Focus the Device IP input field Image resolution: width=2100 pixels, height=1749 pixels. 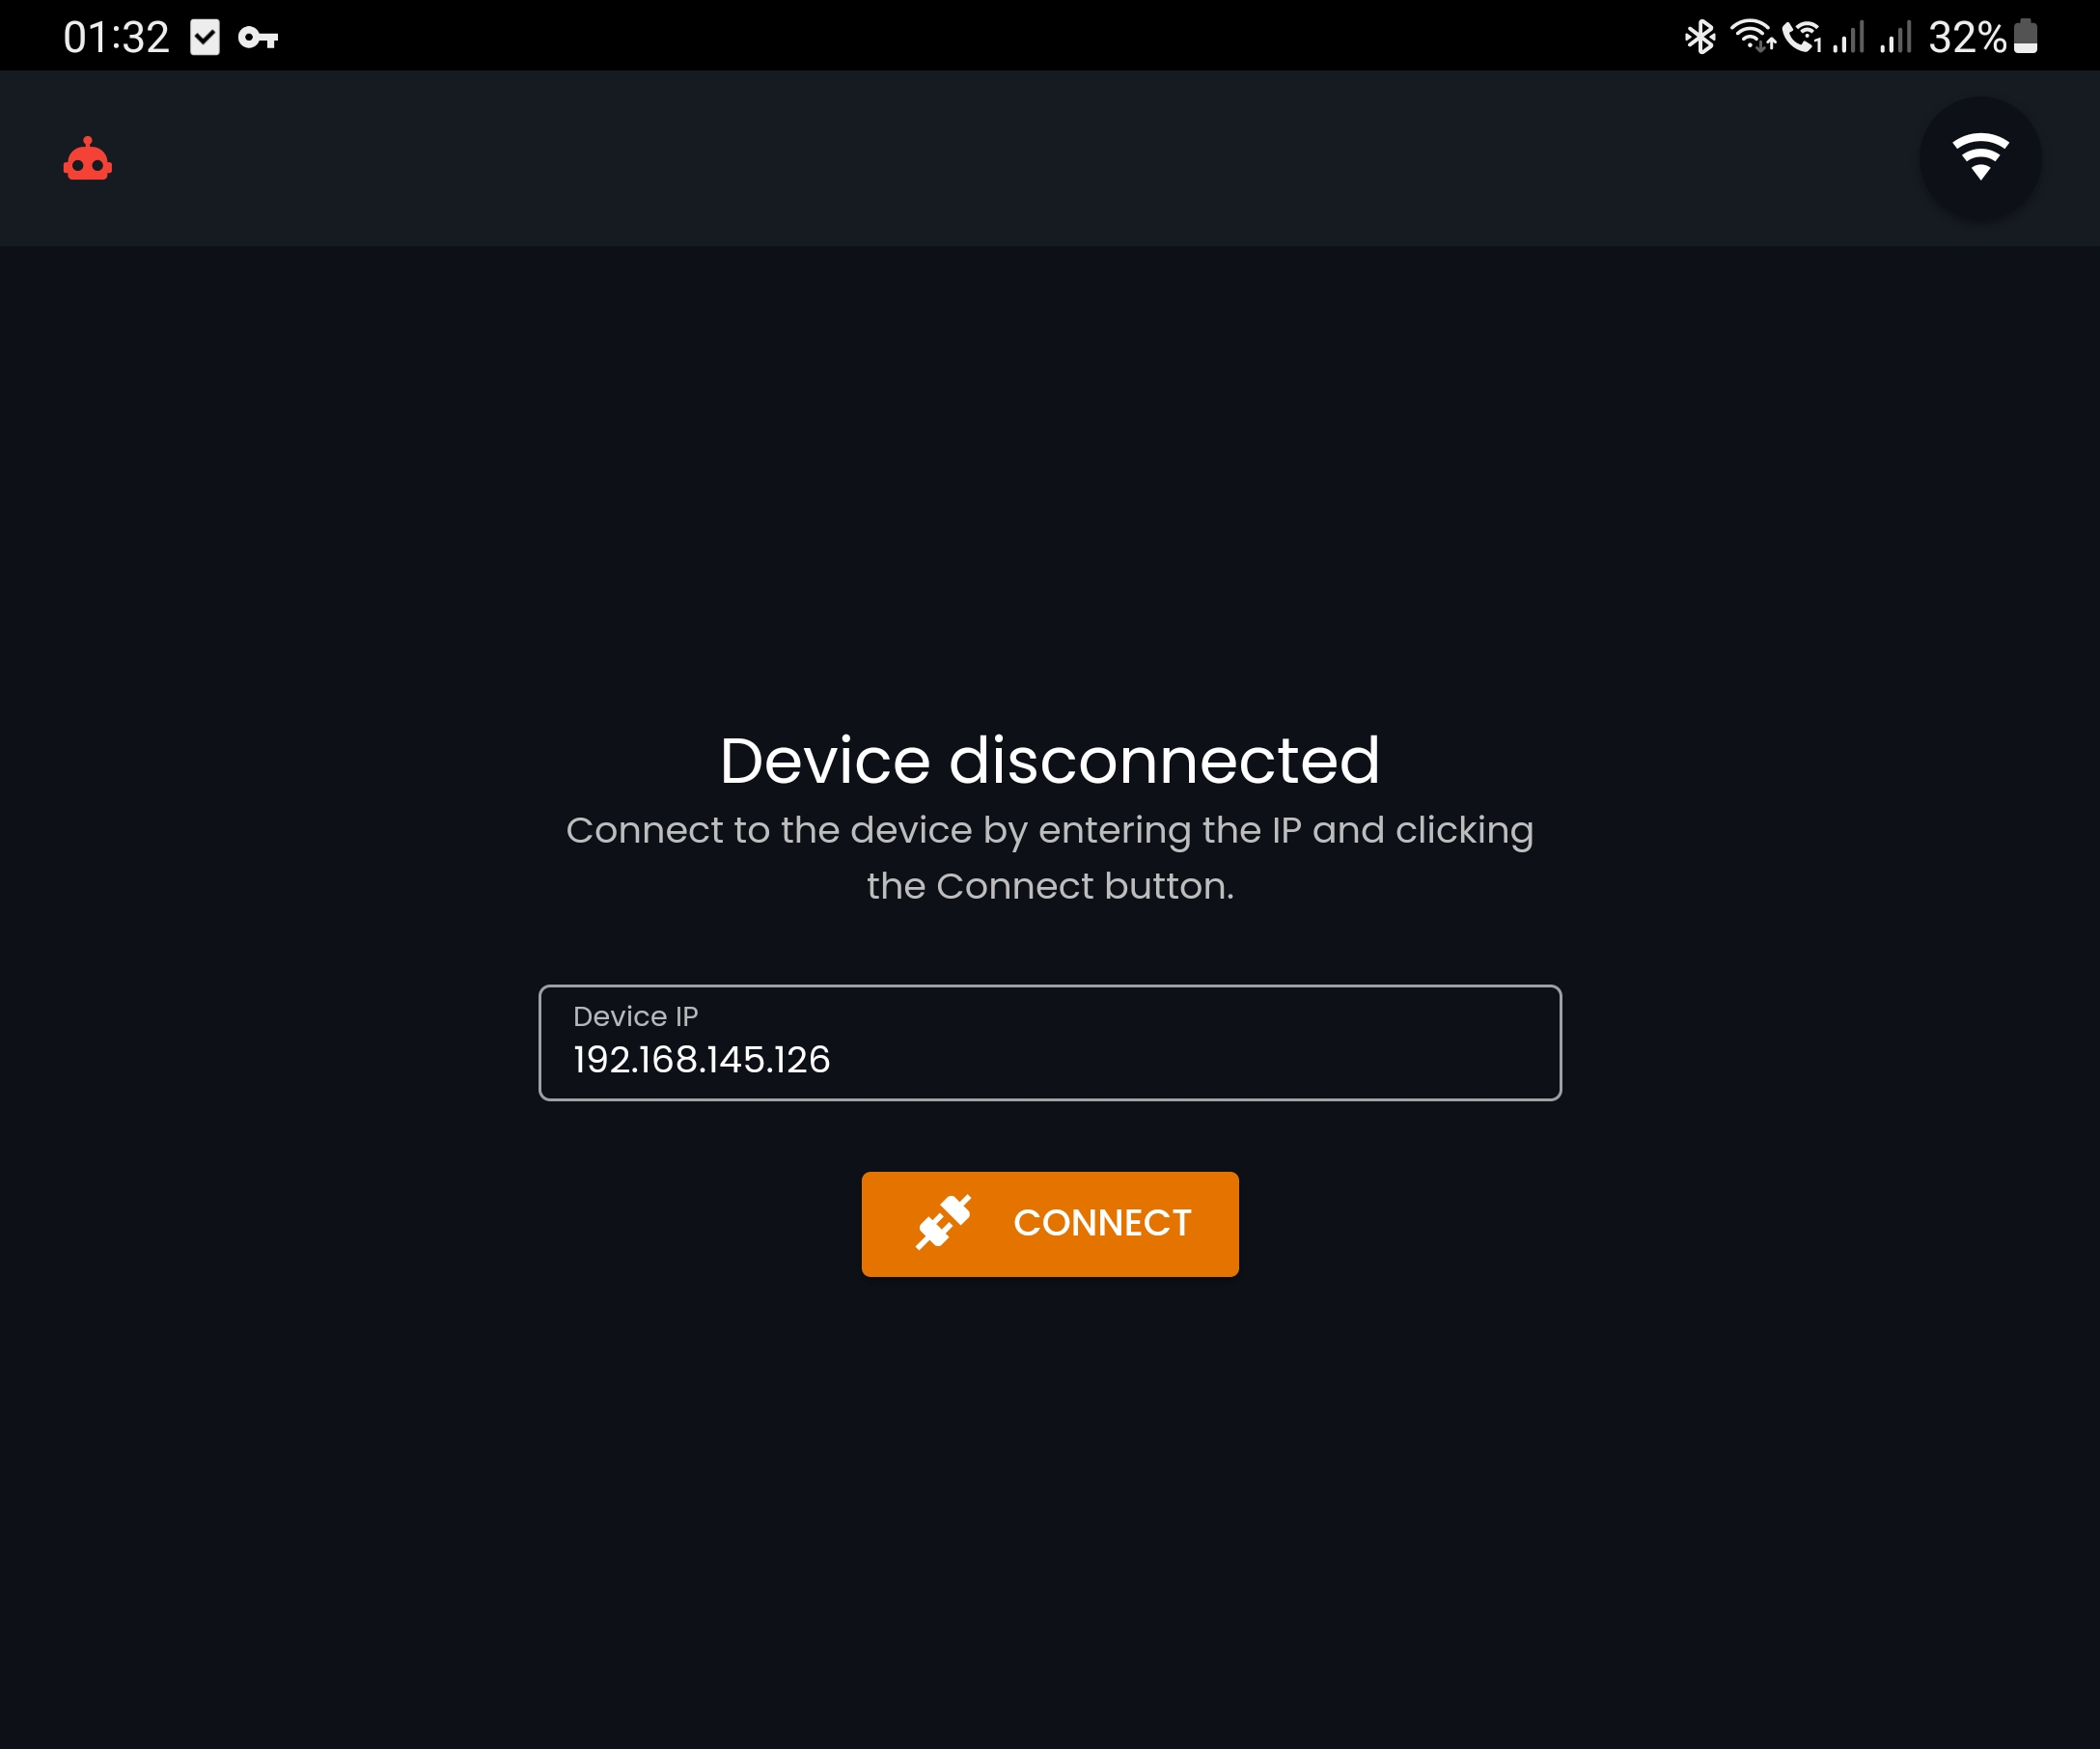1050,1043
